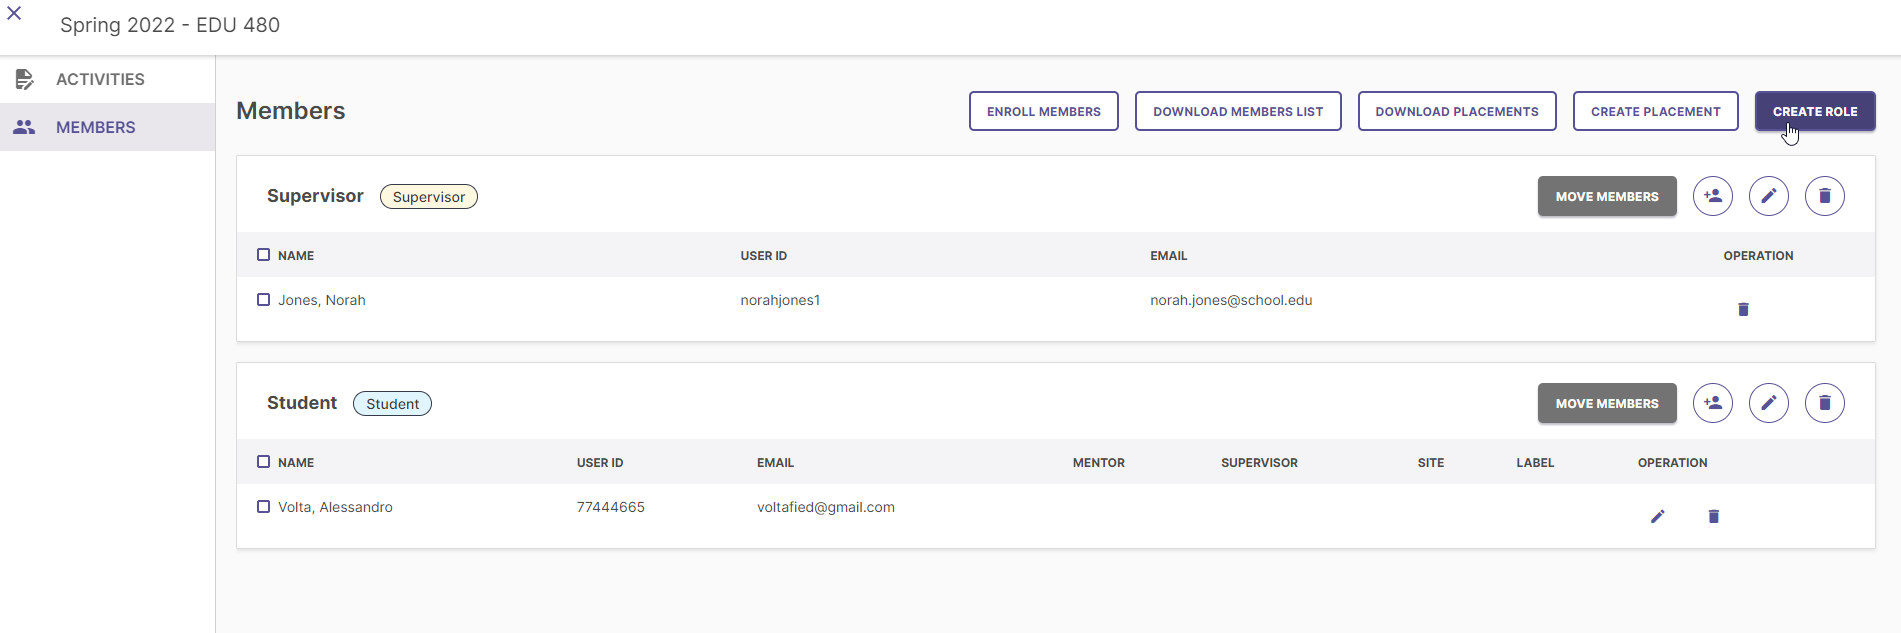The image size is (1901, 633).
Task: Check the box for Jones, Norah
Action: (x=264, y=300)
